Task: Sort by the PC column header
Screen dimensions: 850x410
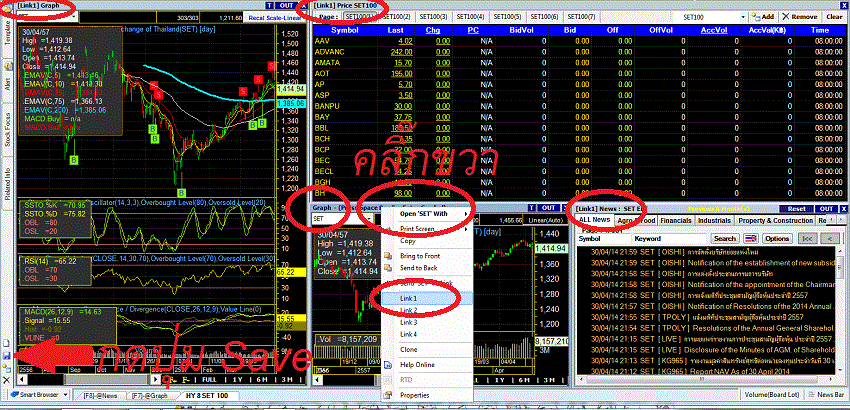Action: click(x=473, y=30)
